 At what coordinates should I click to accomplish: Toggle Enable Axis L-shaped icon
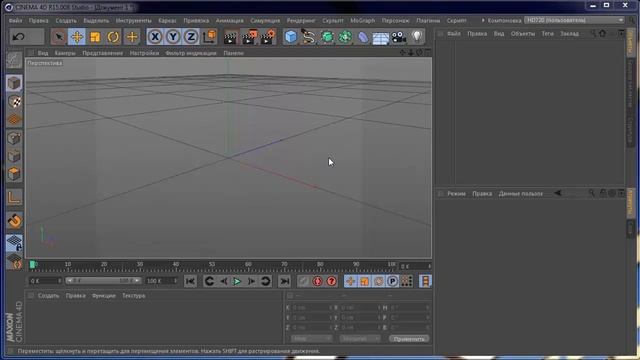click(x=14, y=198)
